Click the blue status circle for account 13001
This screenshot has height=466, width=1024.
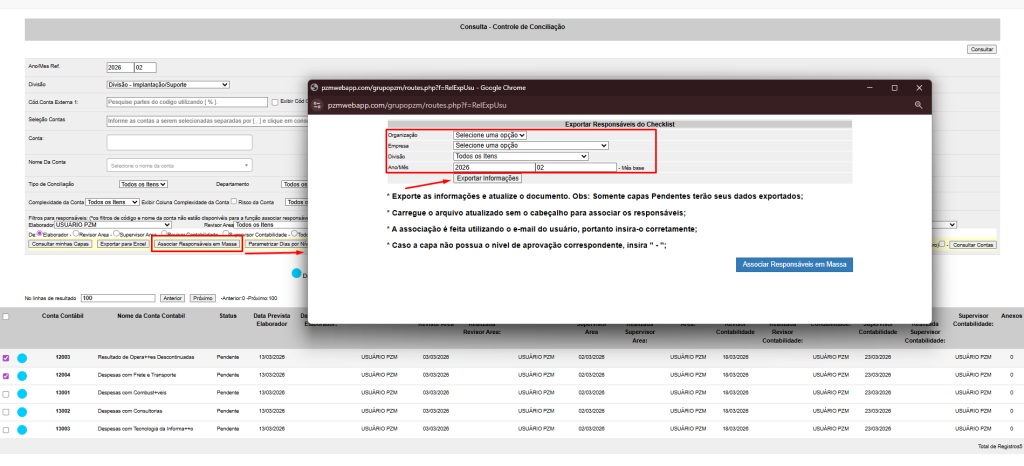[21, 393]
